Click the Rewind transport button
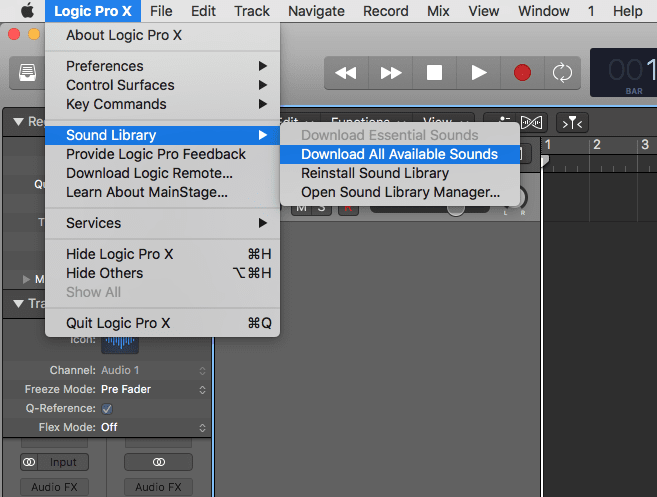 coord(346,72)
